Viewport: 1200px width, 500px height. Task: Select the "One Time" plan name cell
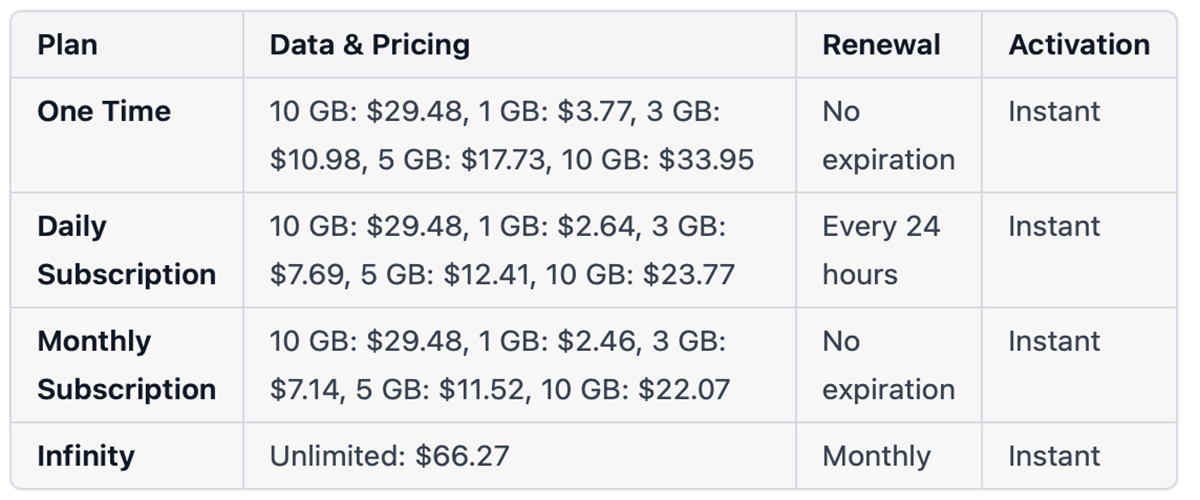tap(104, 111)
